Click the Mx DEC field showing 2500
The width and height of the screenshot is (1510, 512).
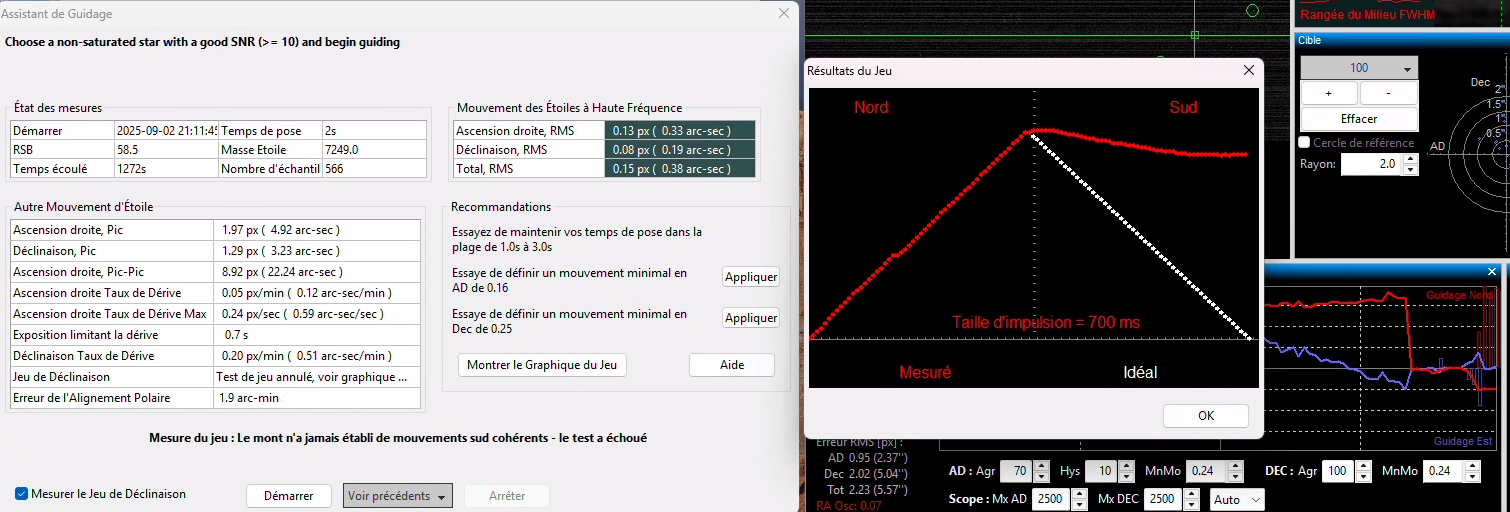(x=1162, y=499)
